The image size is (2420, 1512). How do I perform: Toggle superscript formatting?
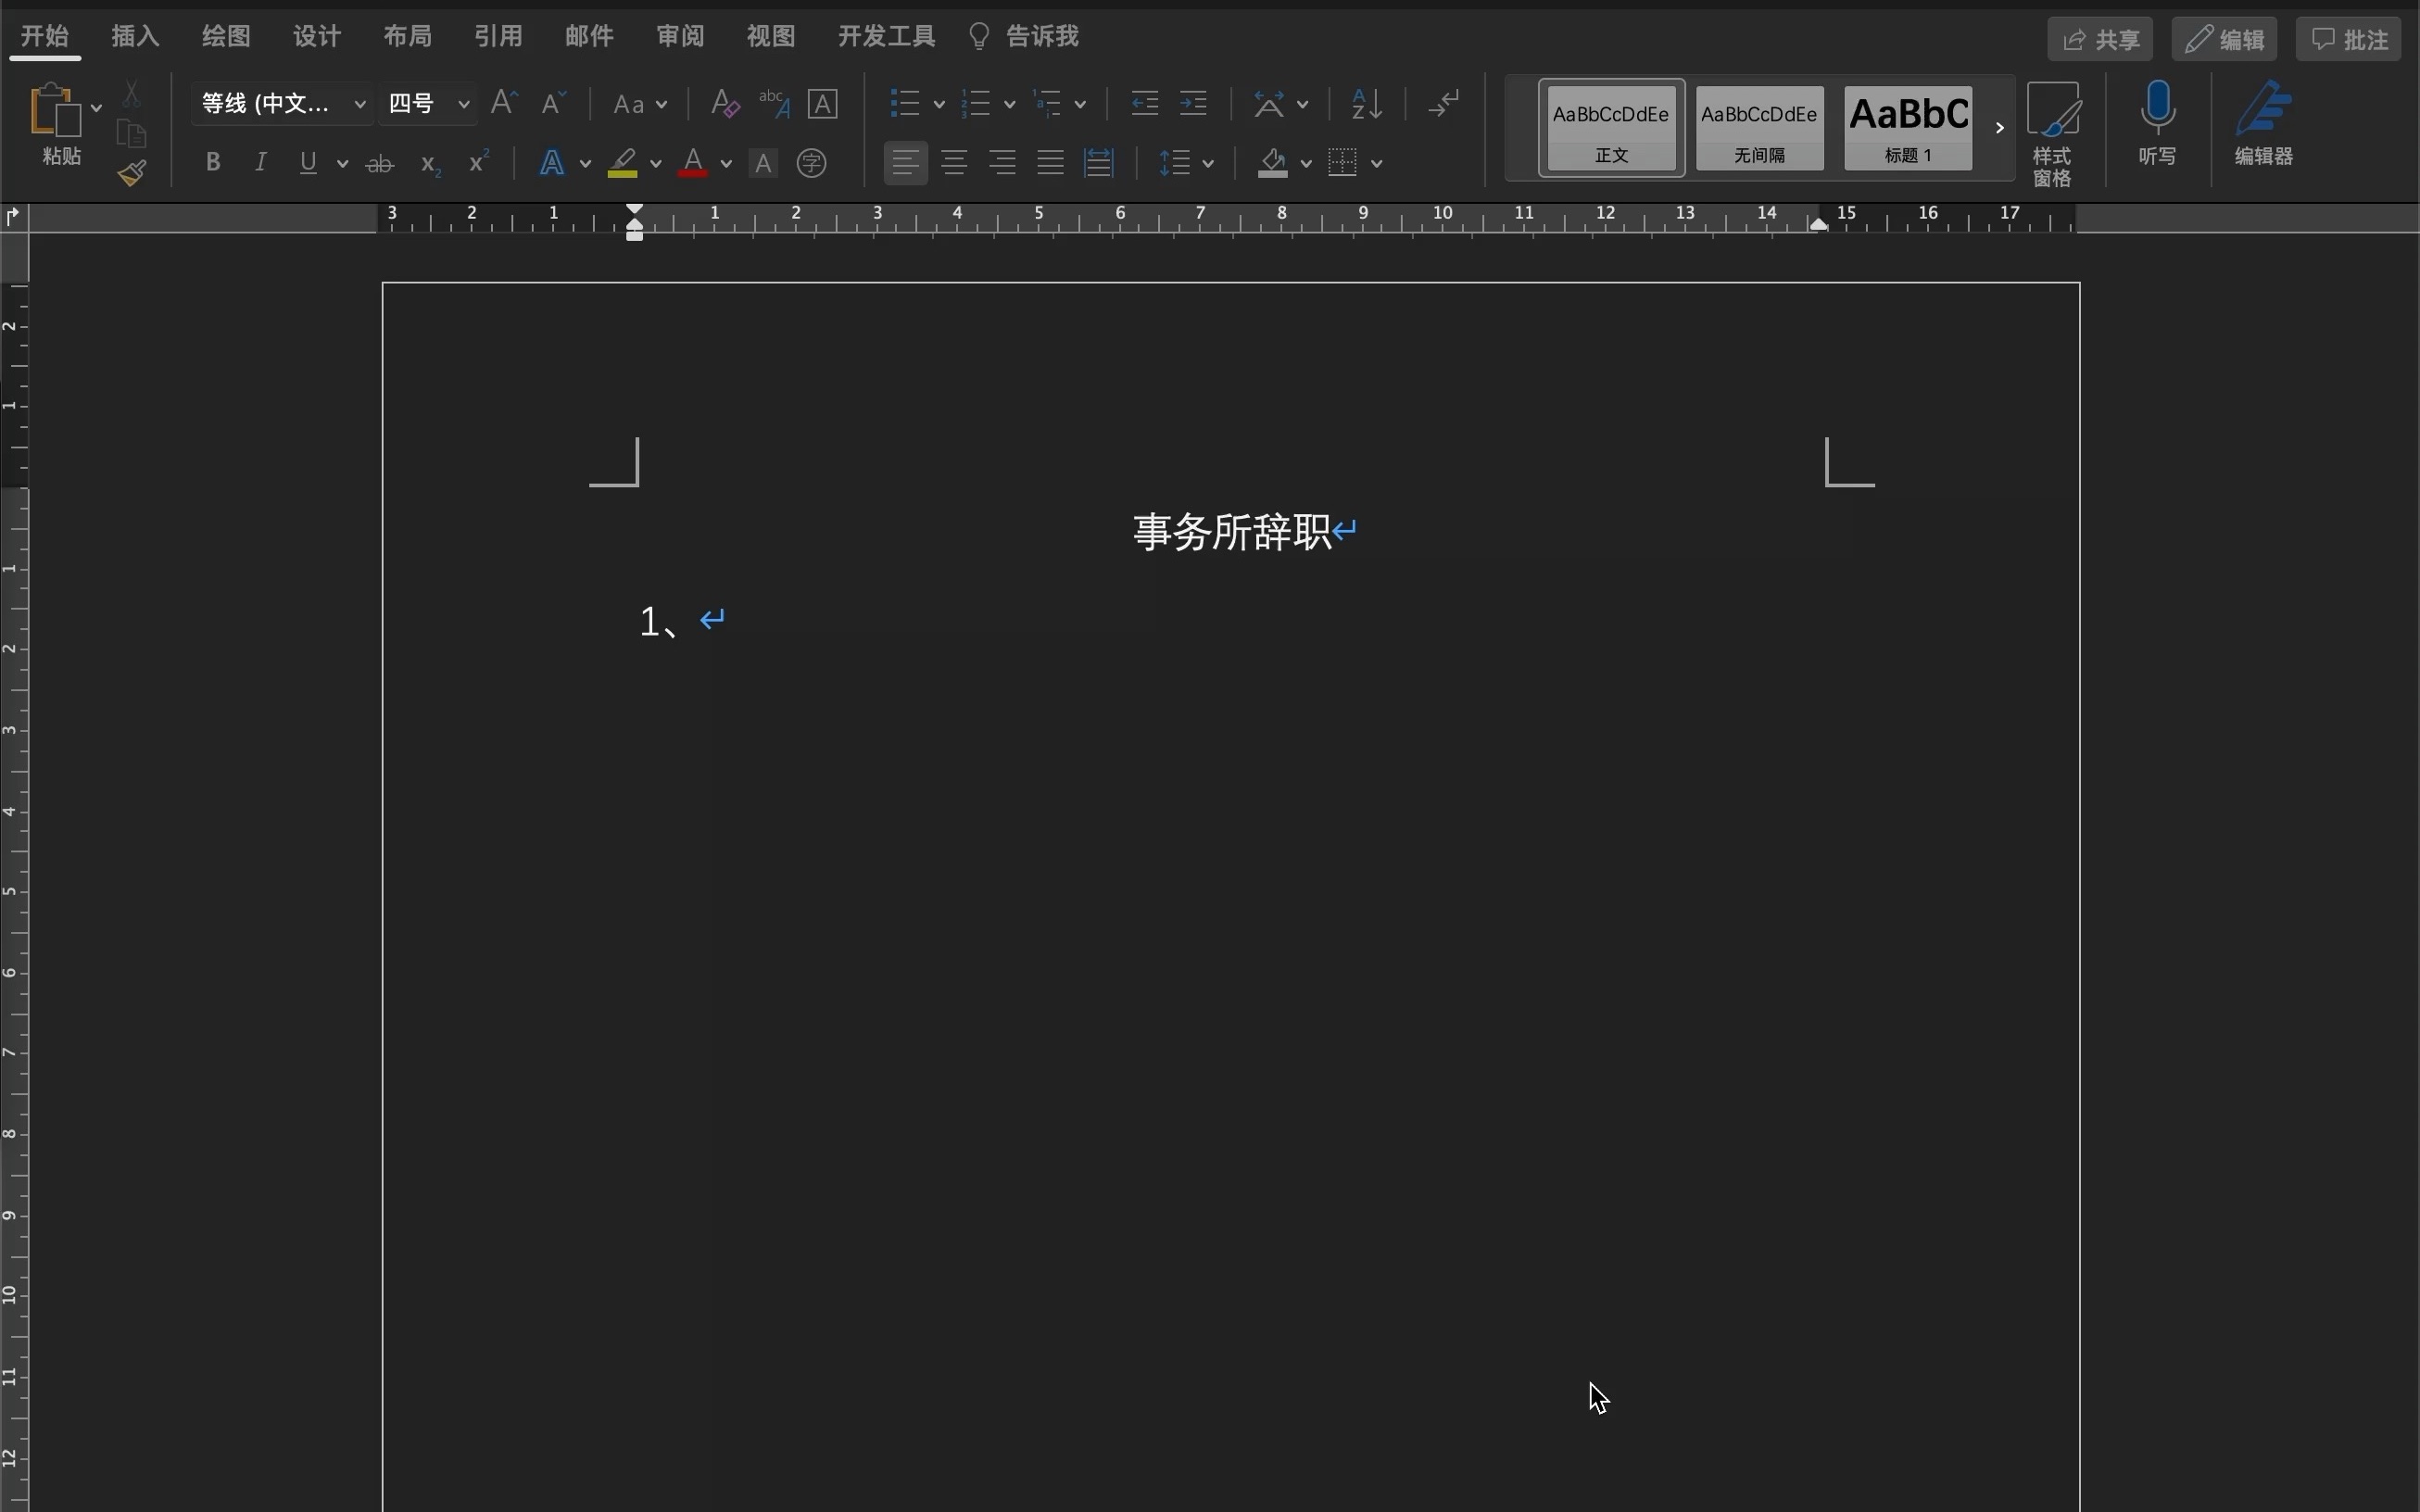pyautogui.click(x=479, y=162)
